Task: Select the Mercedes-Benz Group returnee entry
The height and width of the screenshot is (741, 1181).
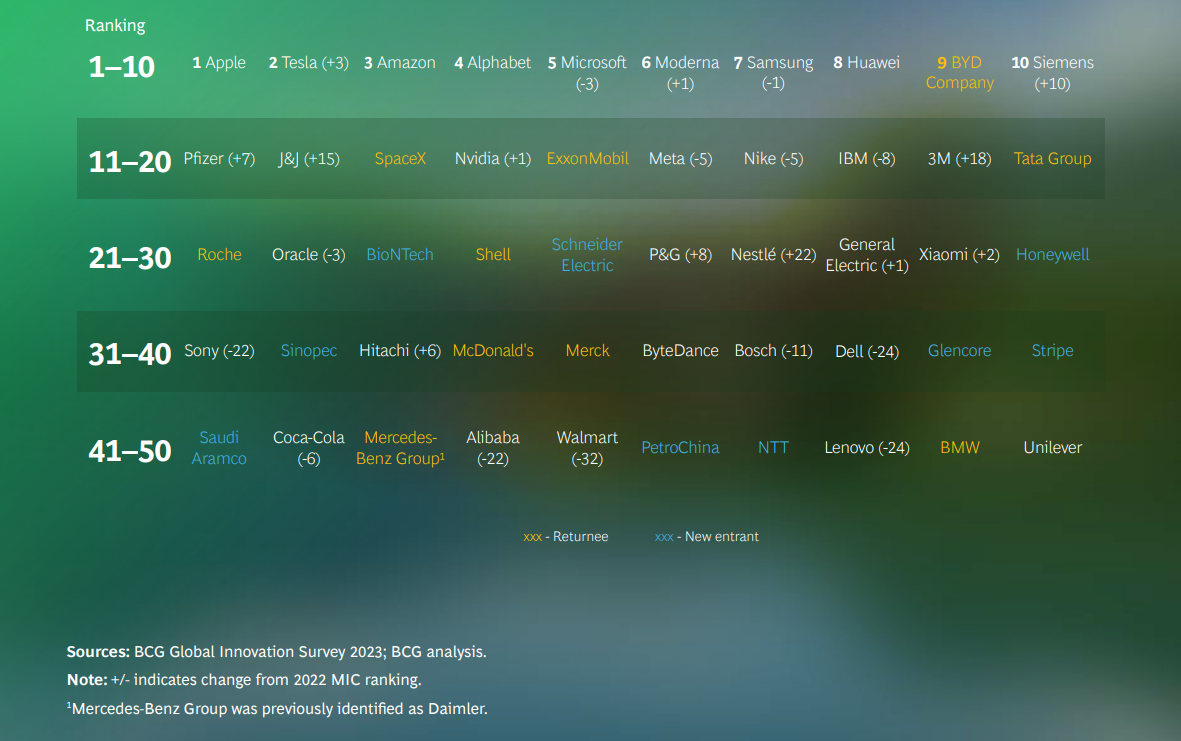Action: click(400, 448)
